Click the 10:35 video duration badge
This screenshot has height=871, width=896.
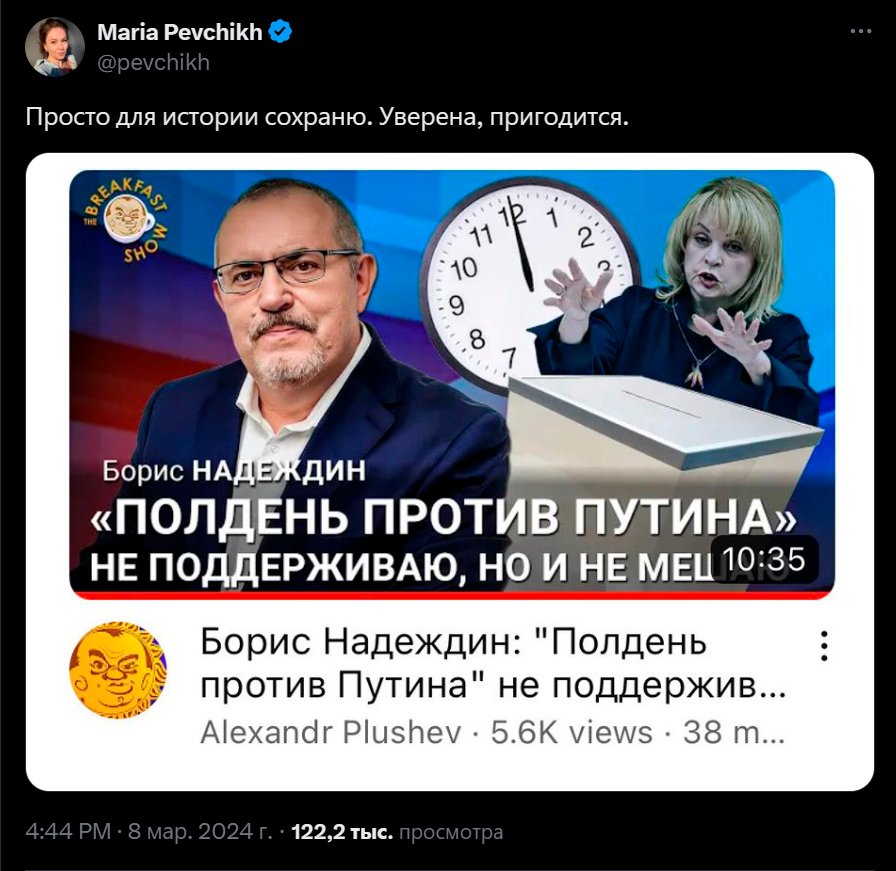tap(764, 559)
